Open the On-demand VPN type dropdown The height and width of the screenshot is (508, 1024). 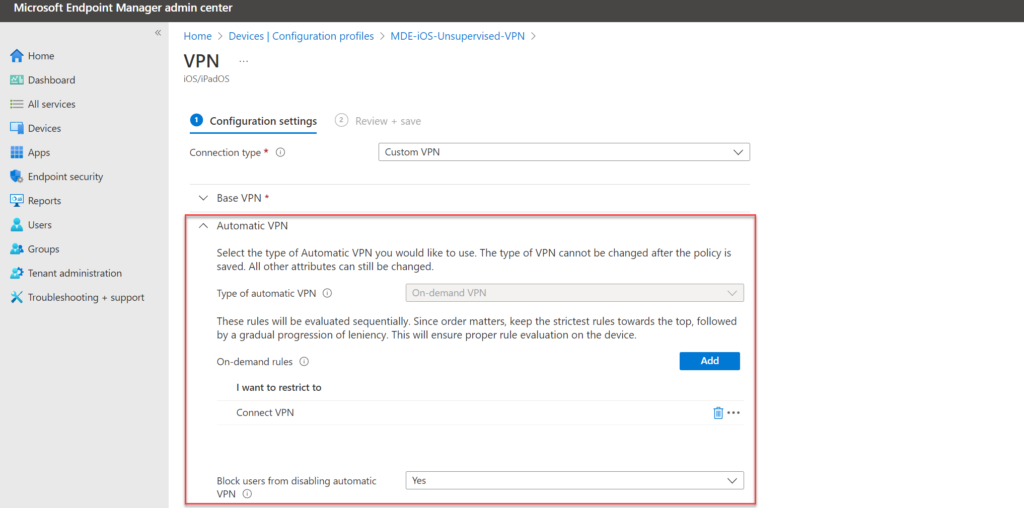tap(575, 293)
